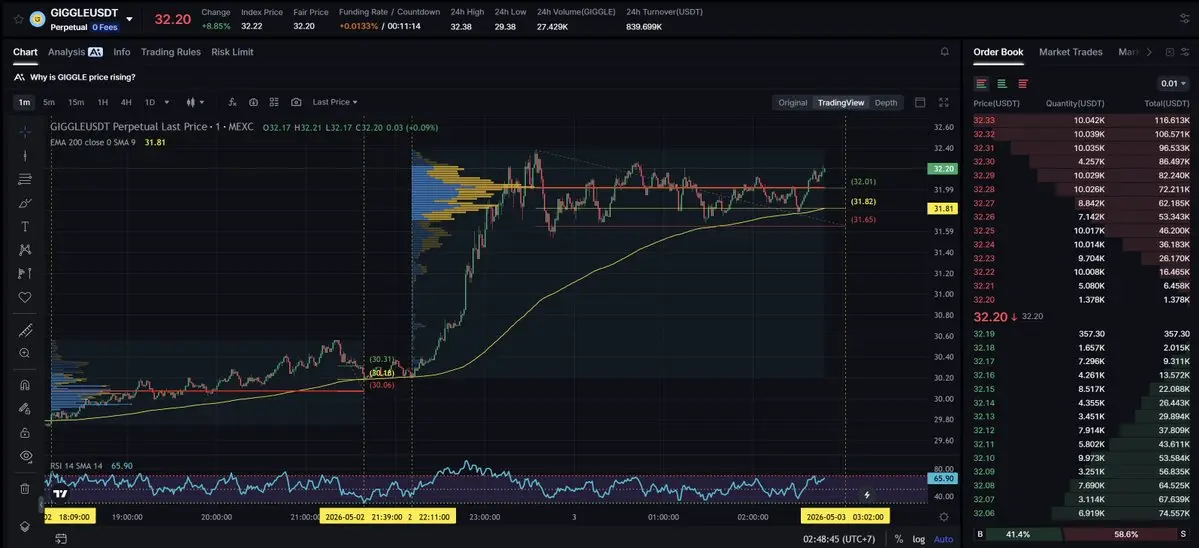
Task: Create a price alert via clock icon
Action: pos(253,102)
